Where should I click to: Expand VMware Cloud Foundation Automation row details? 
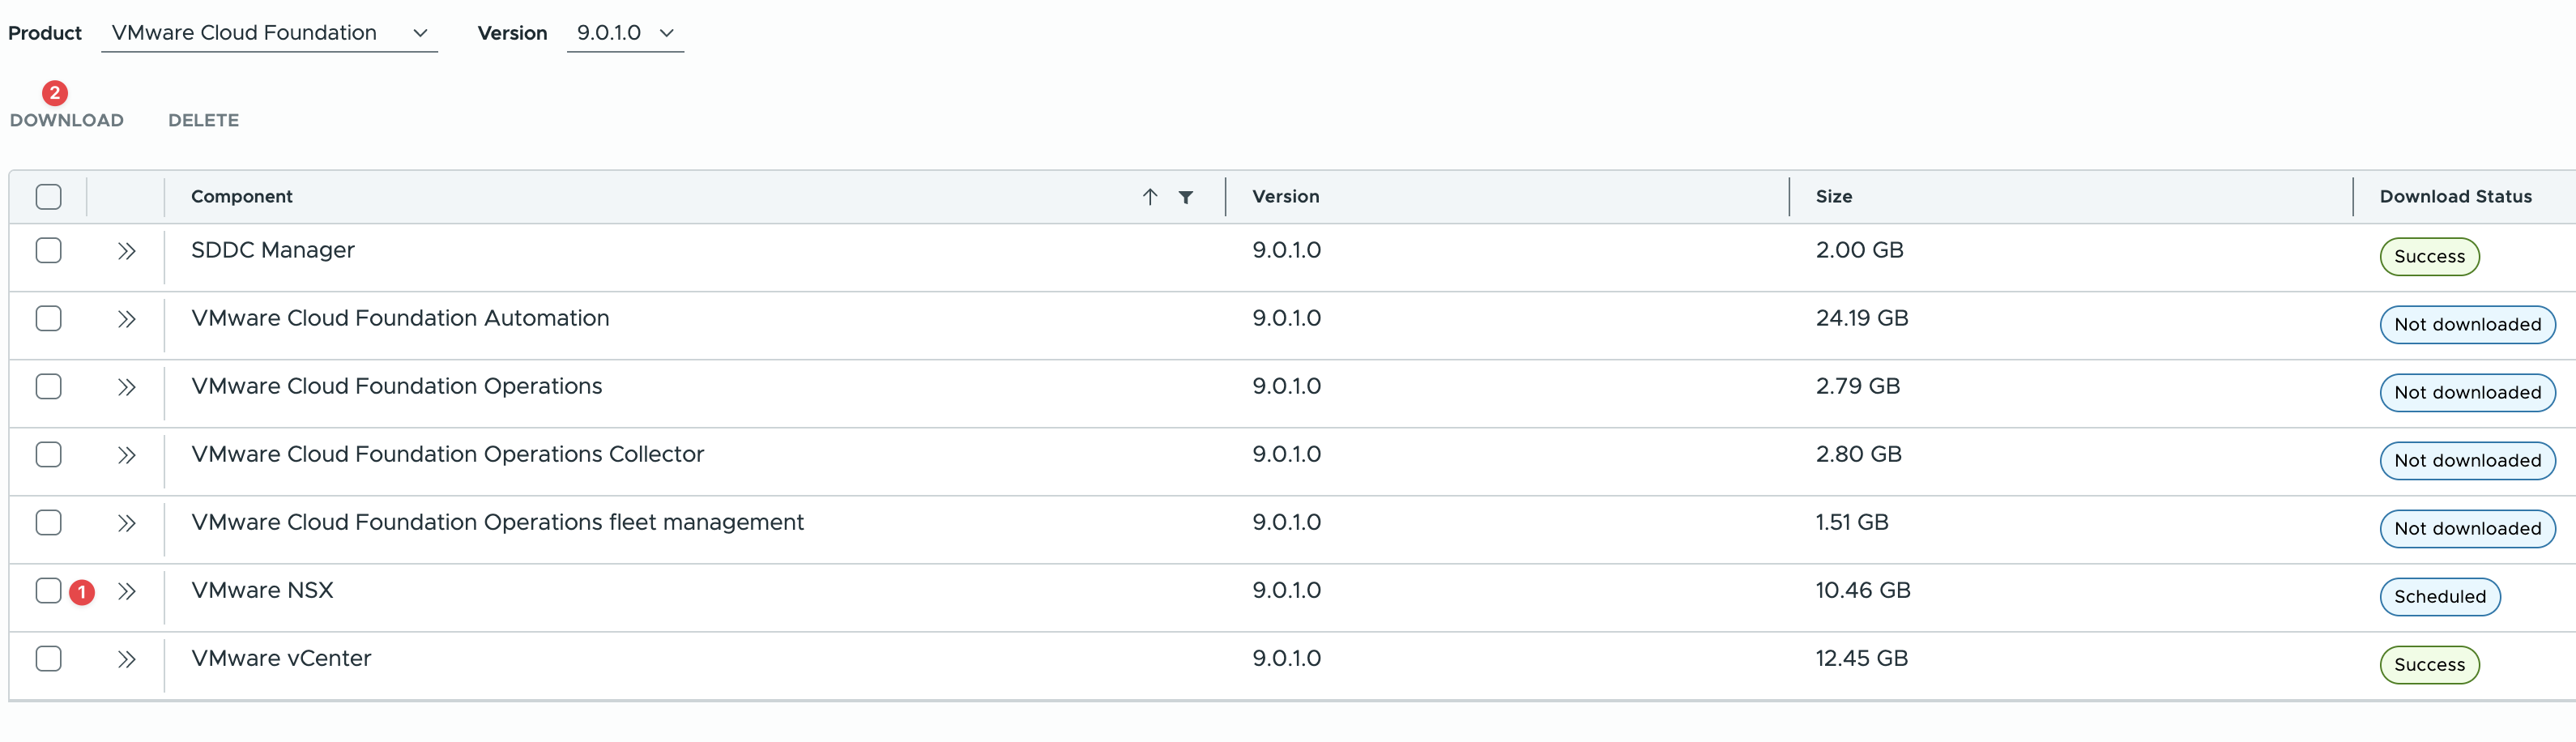point(126,319)
